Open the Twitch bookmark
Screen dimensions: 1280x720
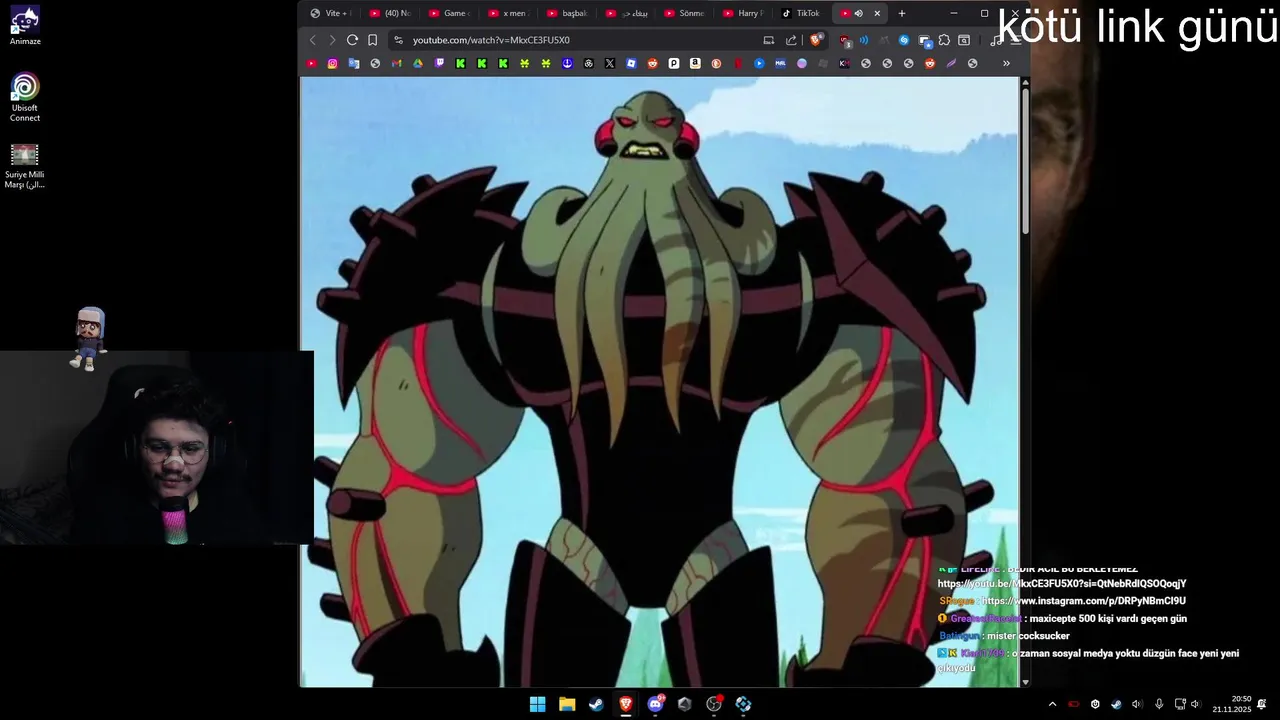(439, 63)
